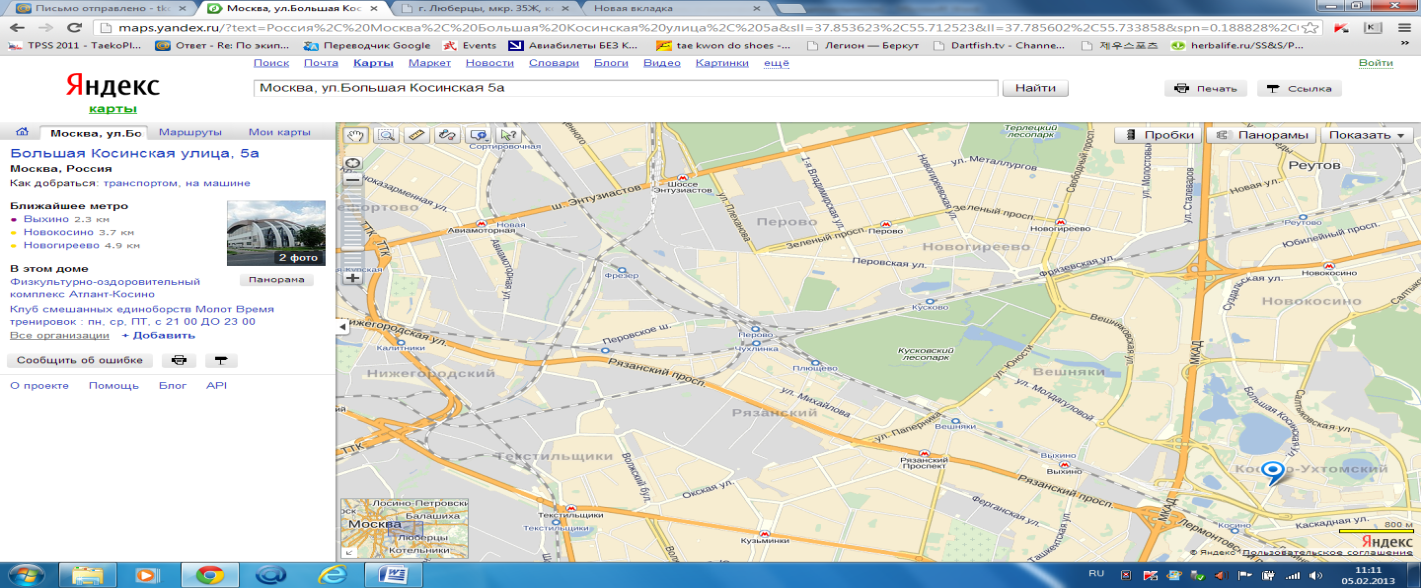Select the ruler distance measurement tool
The width and height of the screenshot is (1421, 588).
pyautogui.click(x=417, y=134)
